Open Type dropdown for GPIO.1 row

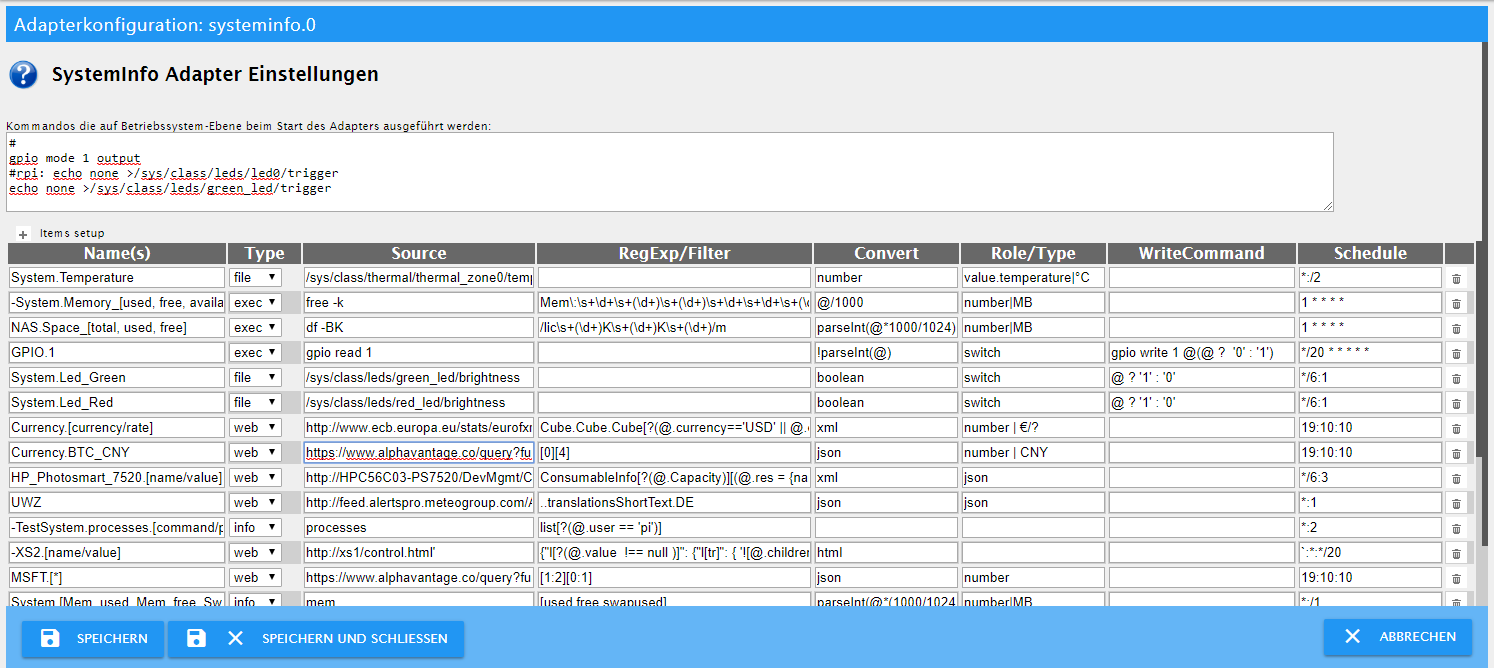[x=256, y=352]
